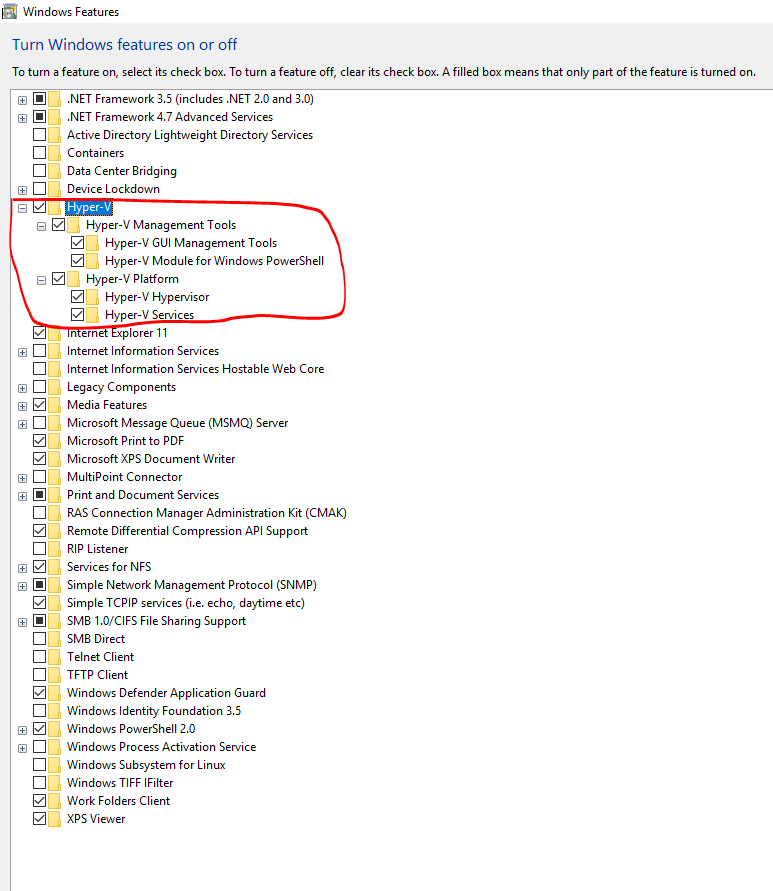Screen dimensions: 773x891
Task: Check Windows Subsystem for Linux box
Action: tap(39, 764)
